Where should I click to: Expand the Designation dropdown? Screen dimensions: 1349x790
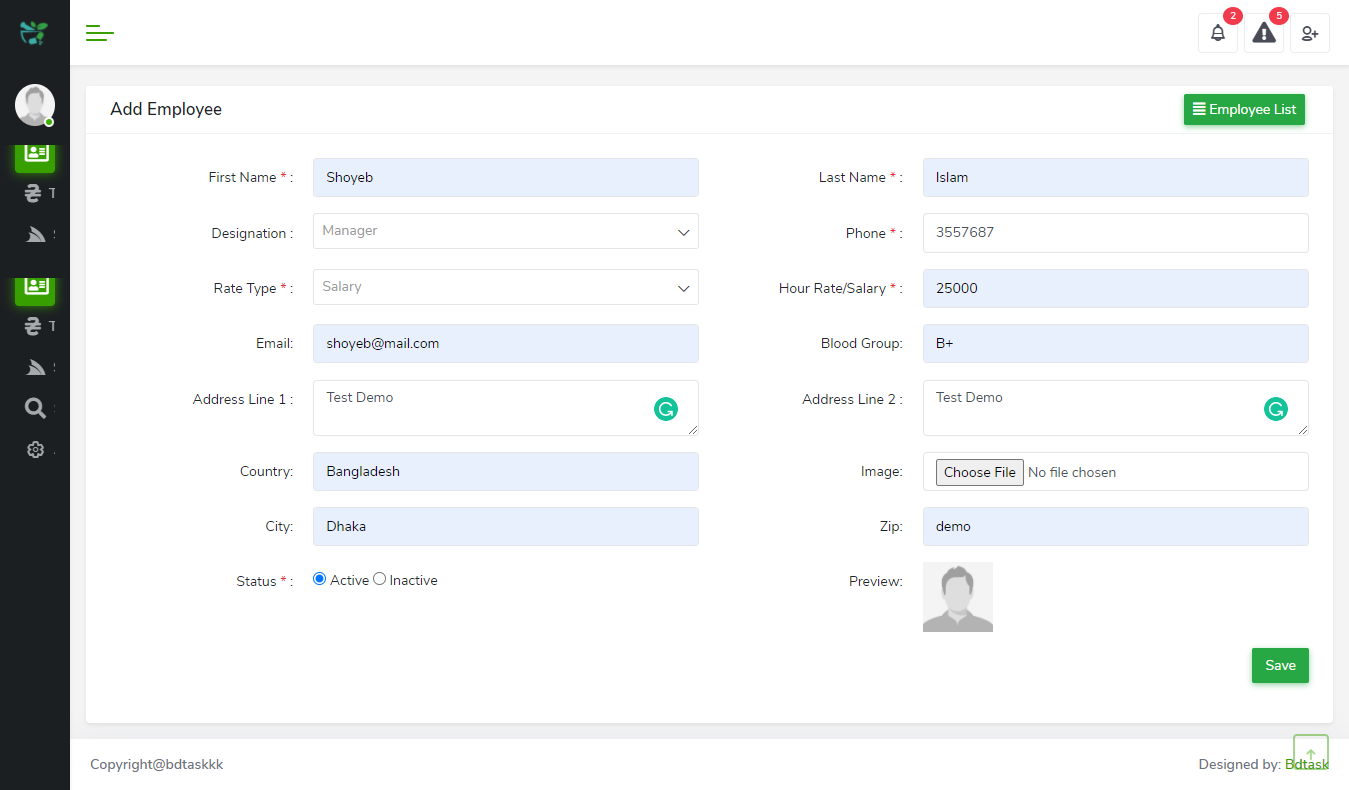[x=505, y=231]
